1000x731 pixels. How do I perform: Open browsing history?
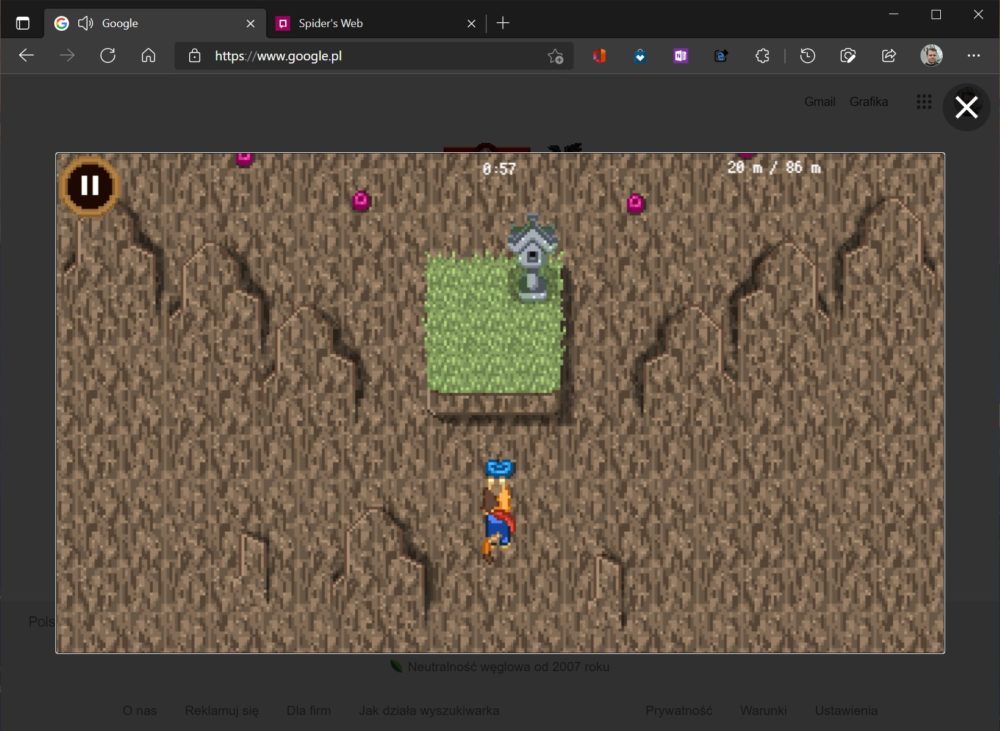point(807,56)
